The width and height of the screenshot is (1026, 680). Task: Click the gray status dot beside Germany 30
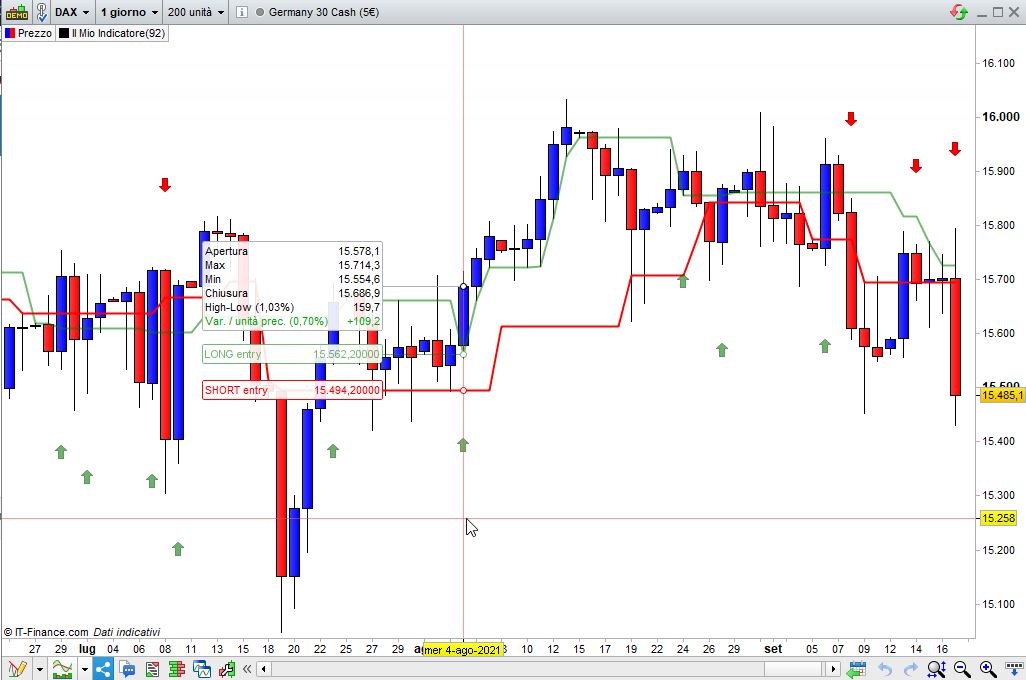click(x=260, y=12)
